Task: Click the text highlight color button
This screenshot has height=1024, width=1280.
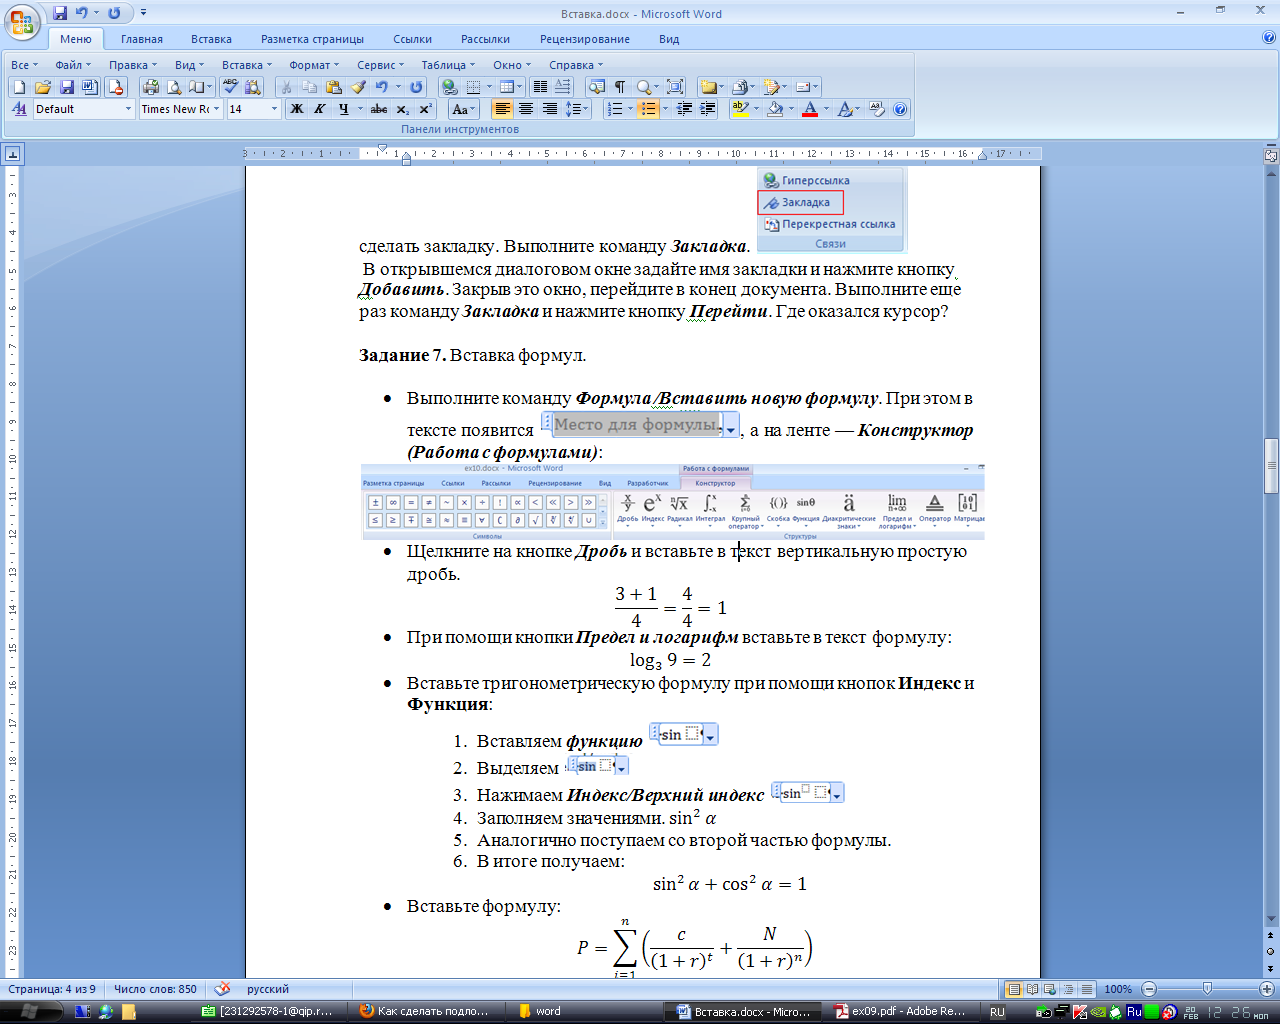Action: (740, 109)
